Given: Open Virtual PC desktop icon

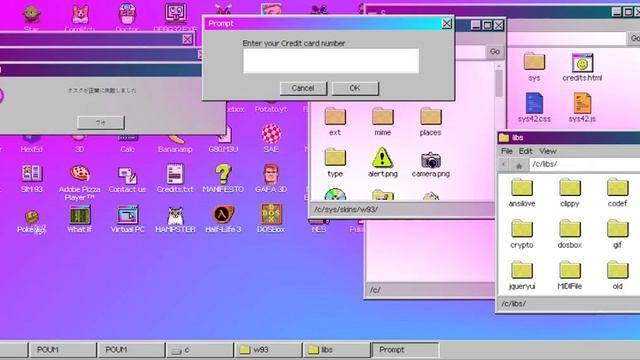Looking at the screenshot, I should [127, 219].
